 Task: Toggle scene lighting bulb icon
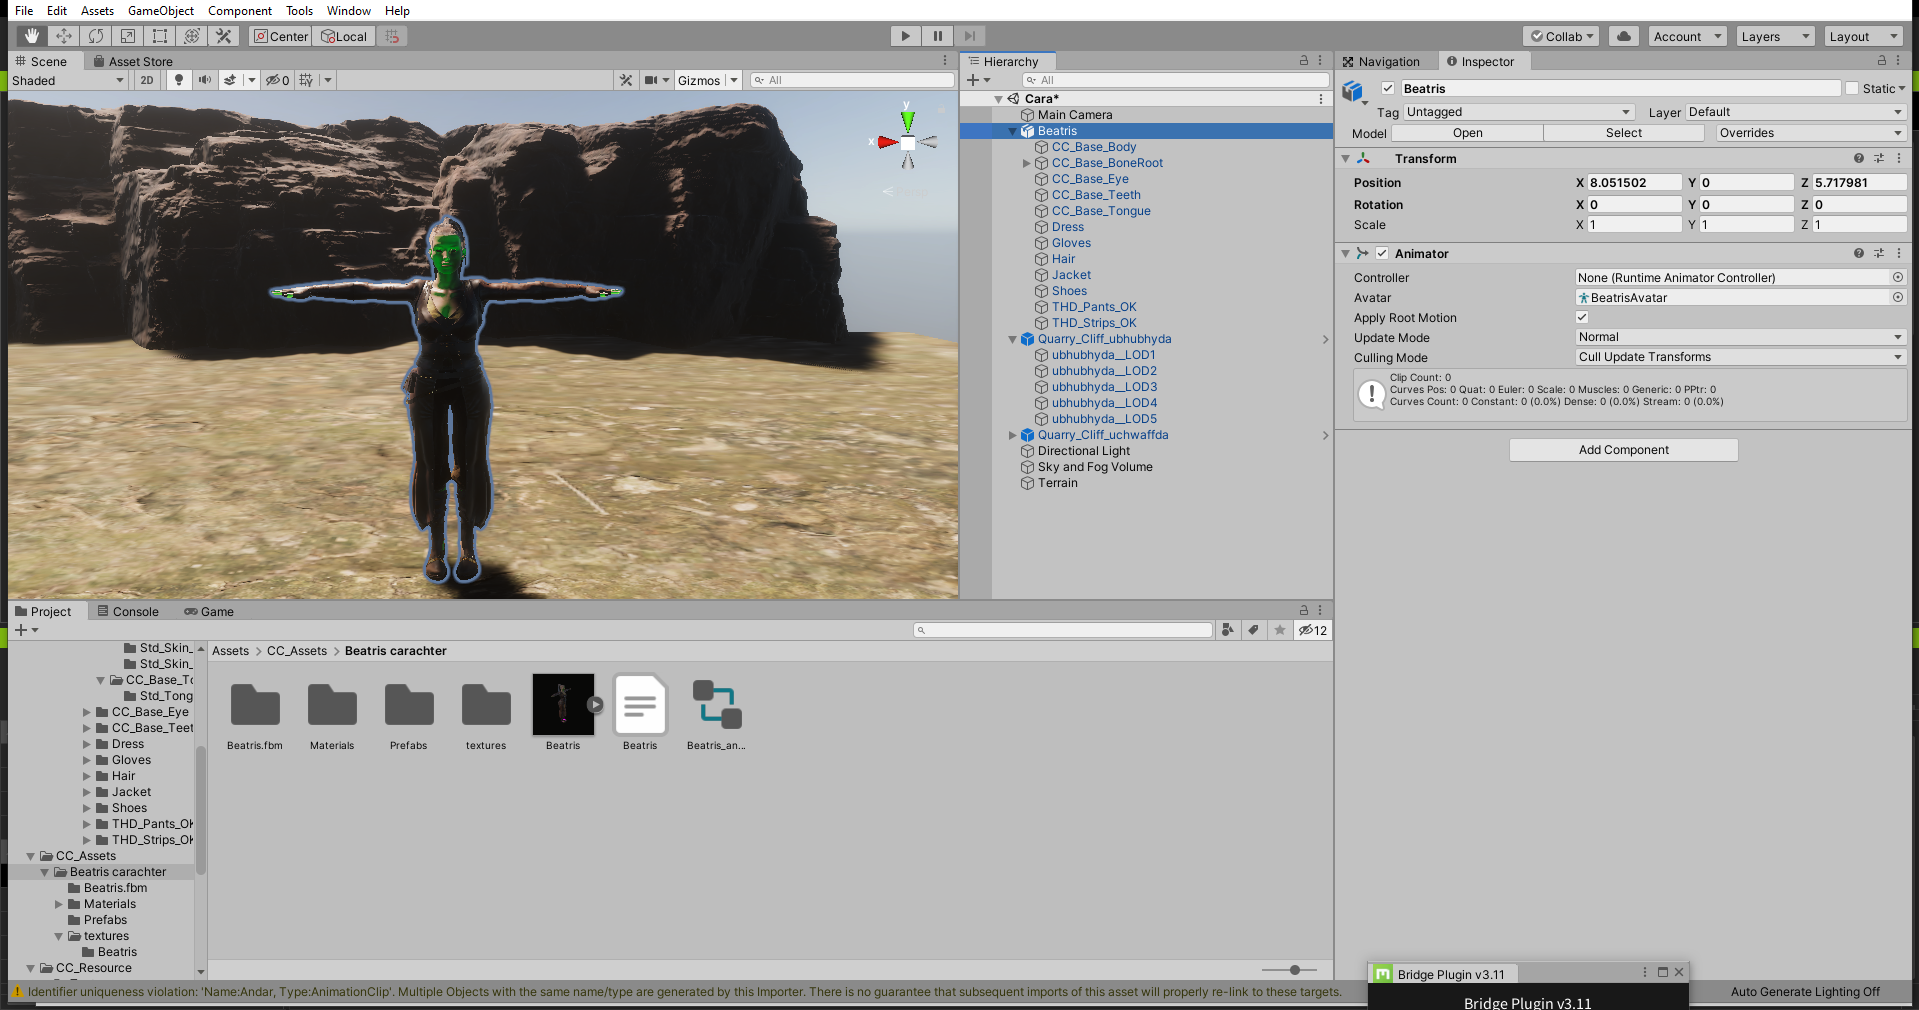pos(179,80)
